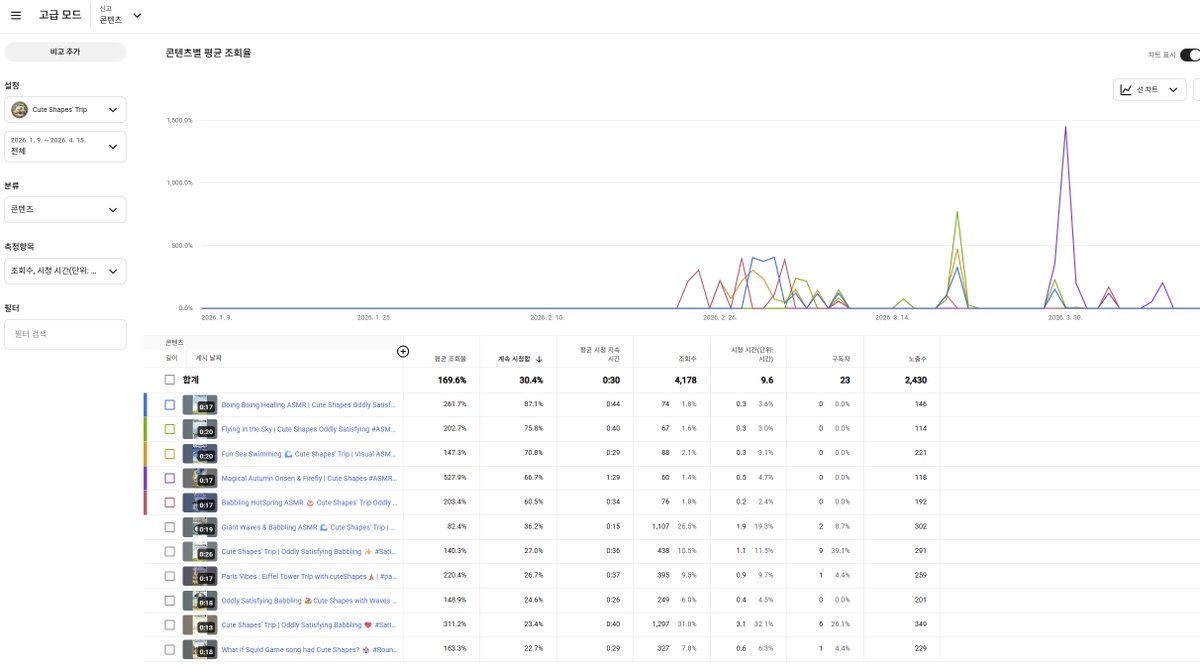Open the Fun Sea Swimming video link
The image size is (1200, 672).
click(x=308, y=454)
